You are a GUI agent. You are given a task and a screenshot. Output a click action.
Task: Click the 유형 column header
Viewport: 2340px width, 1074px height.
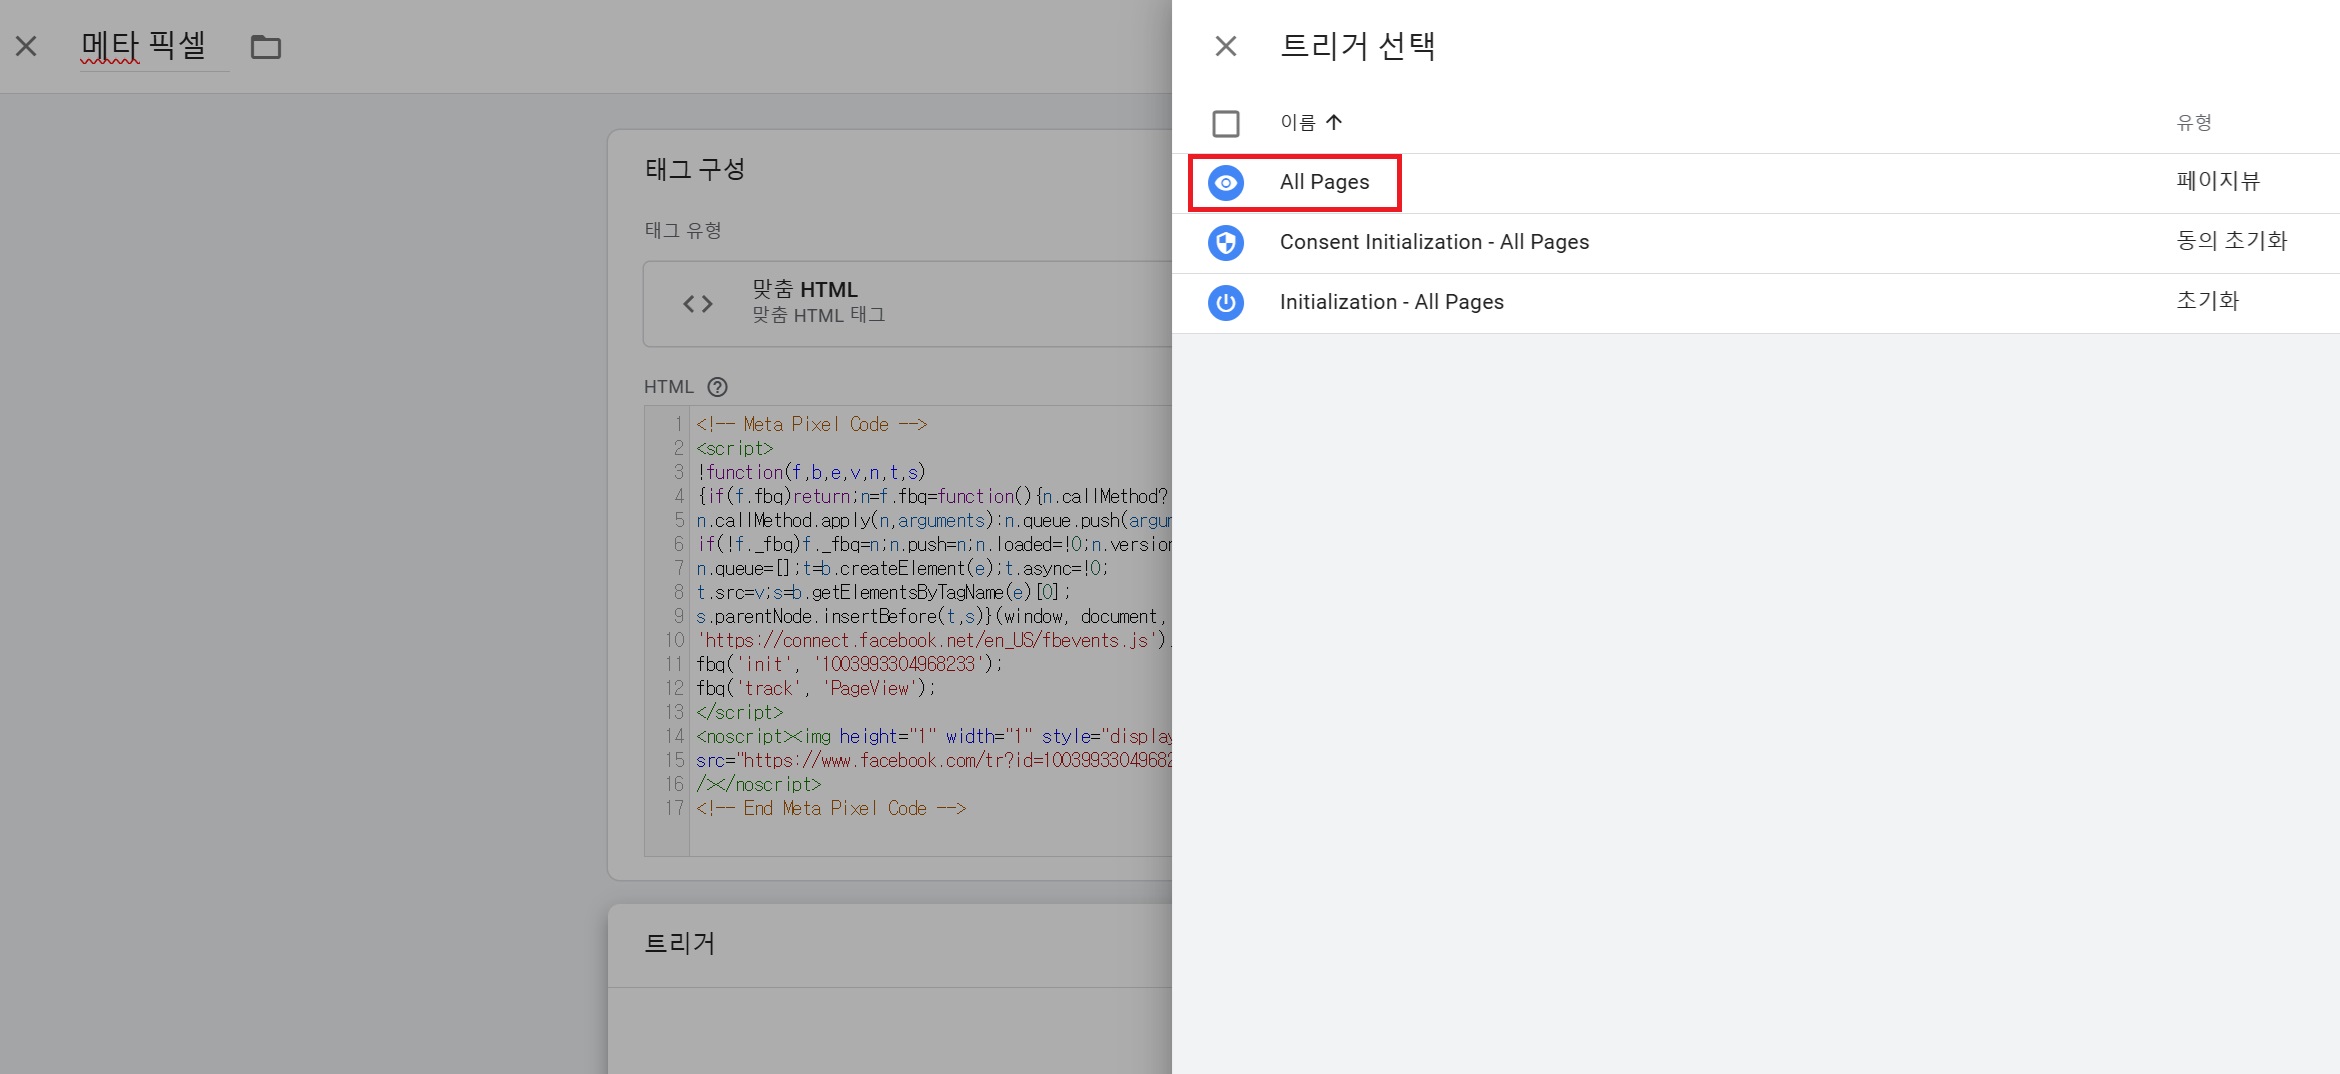click(x=2194, y=122)
